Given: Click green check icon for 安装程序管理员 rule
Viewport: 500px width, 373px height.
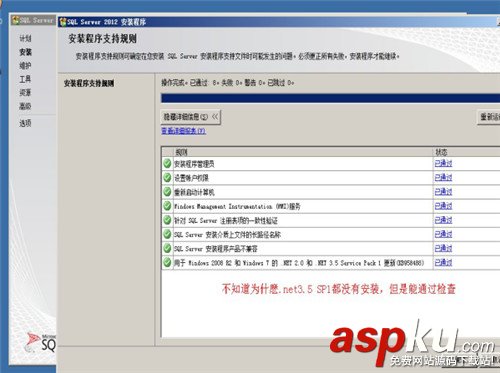Looking at the screenshot, I should (x=167, y=163).
